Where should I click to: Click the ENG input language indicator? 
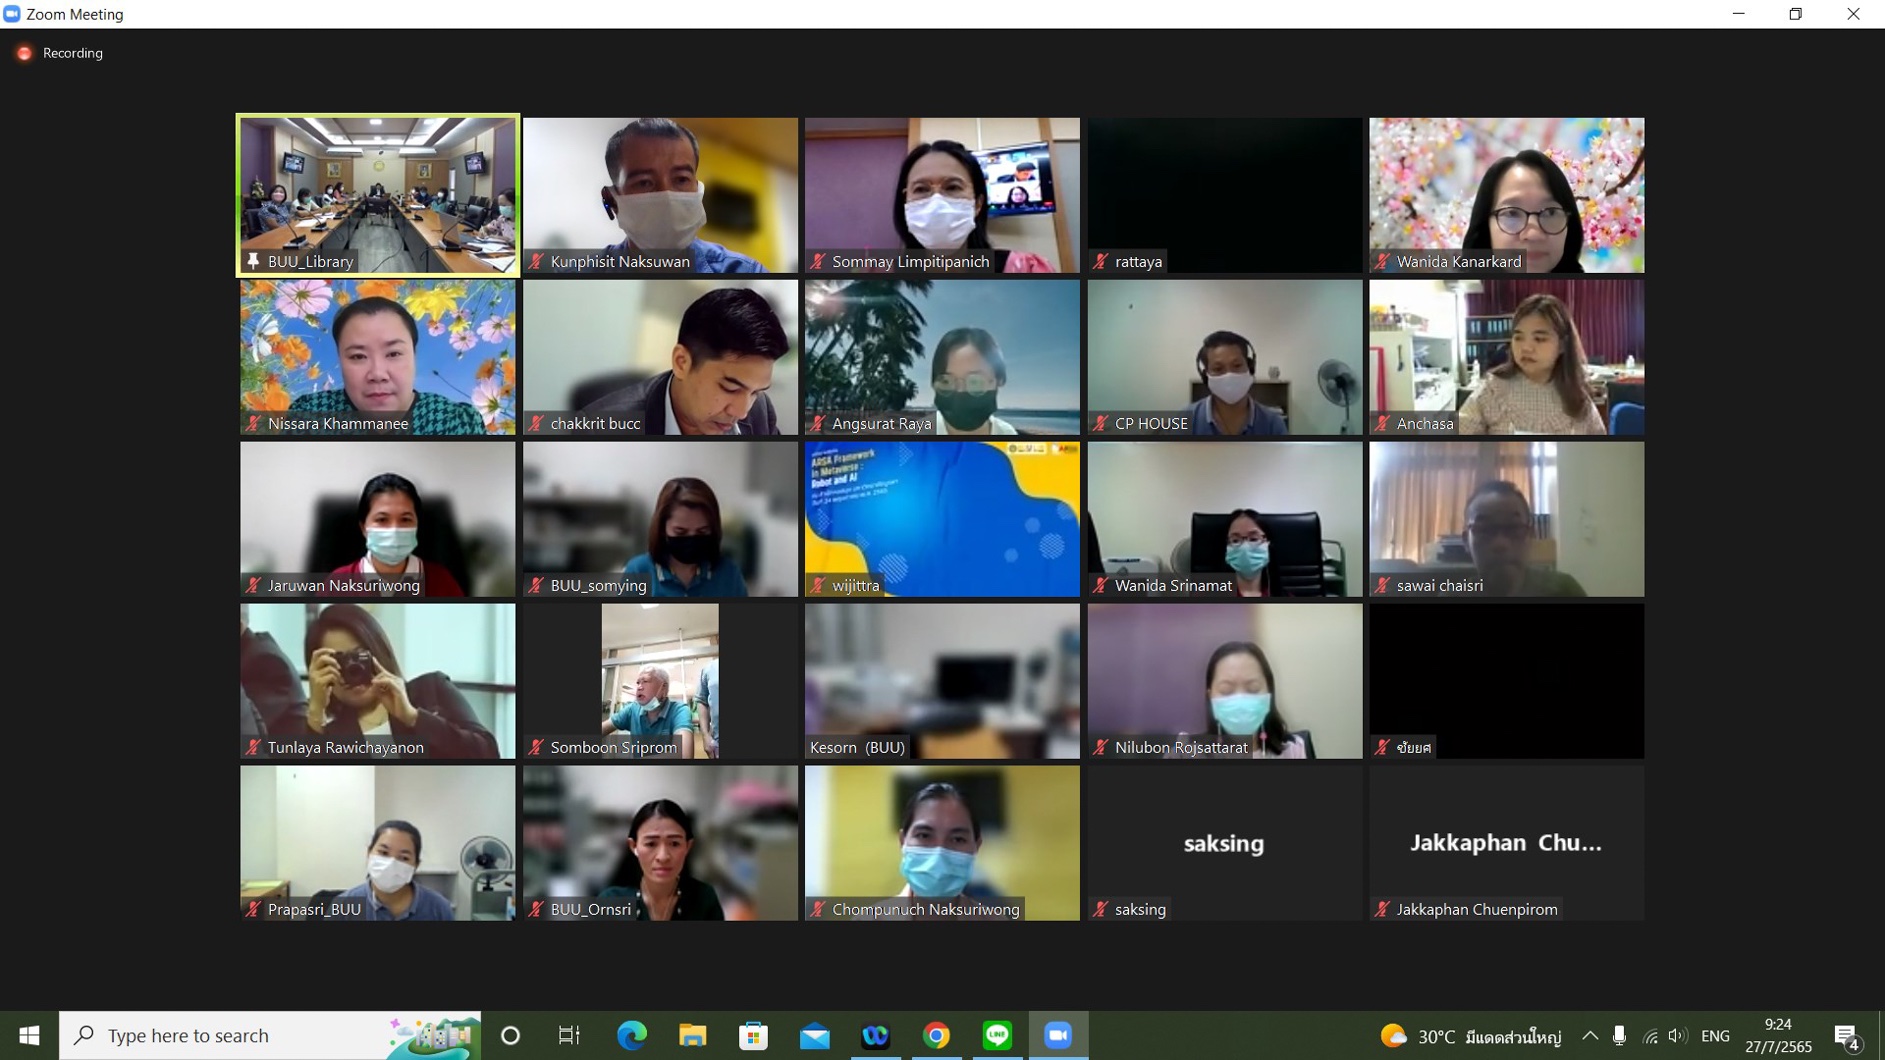[x=1715, y=1036]
